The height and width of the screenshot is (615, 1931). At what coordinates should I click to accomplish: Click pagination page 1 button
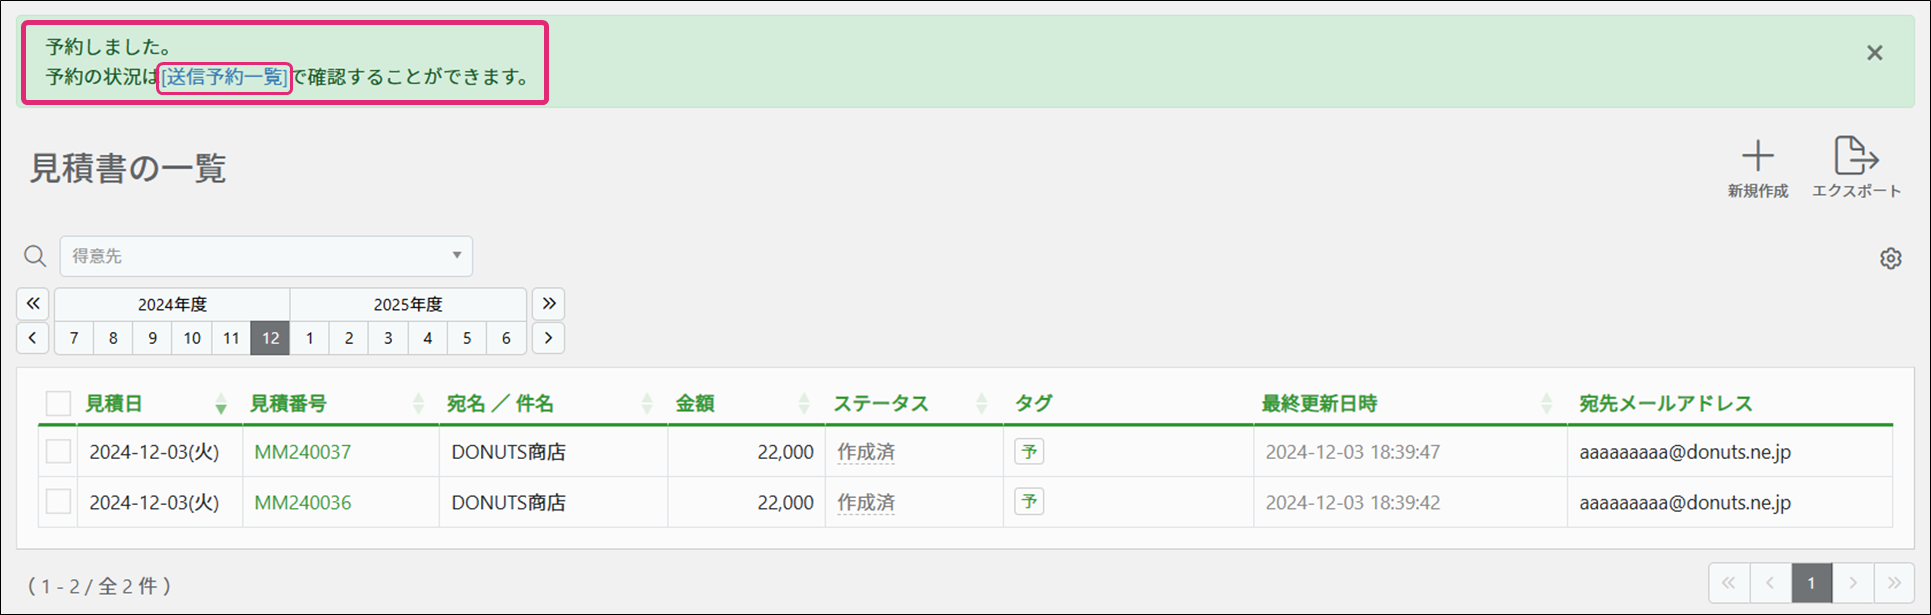(1811, 583)
